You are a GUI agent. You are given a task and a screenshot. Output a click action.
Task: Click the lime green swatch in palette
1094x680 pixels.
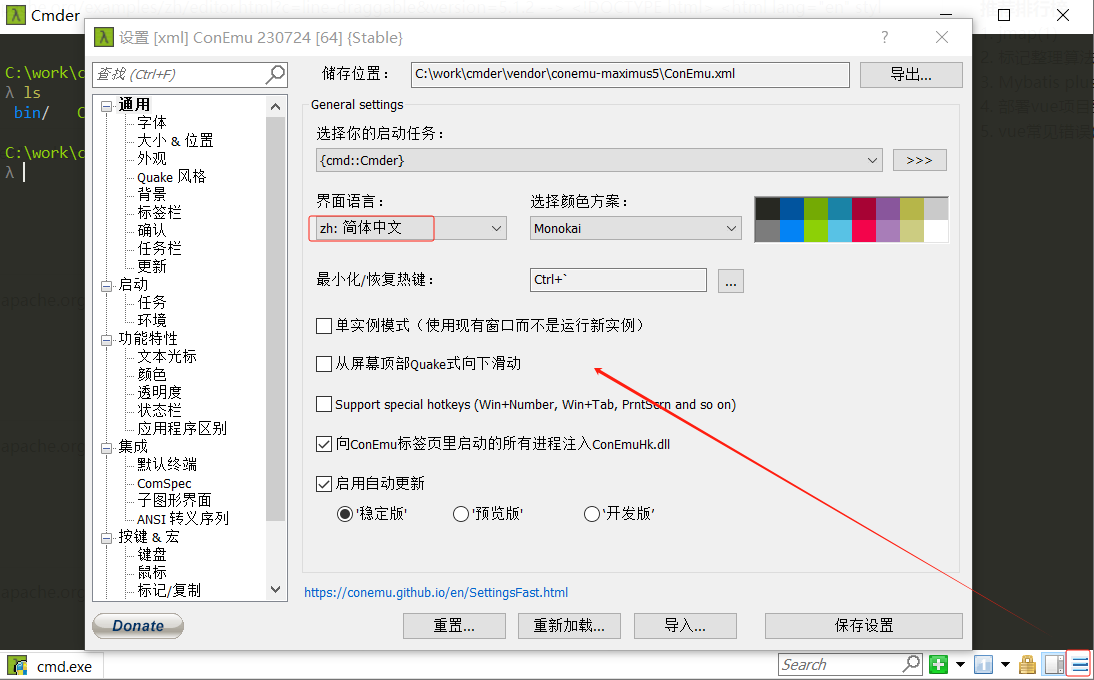(816, 231)
